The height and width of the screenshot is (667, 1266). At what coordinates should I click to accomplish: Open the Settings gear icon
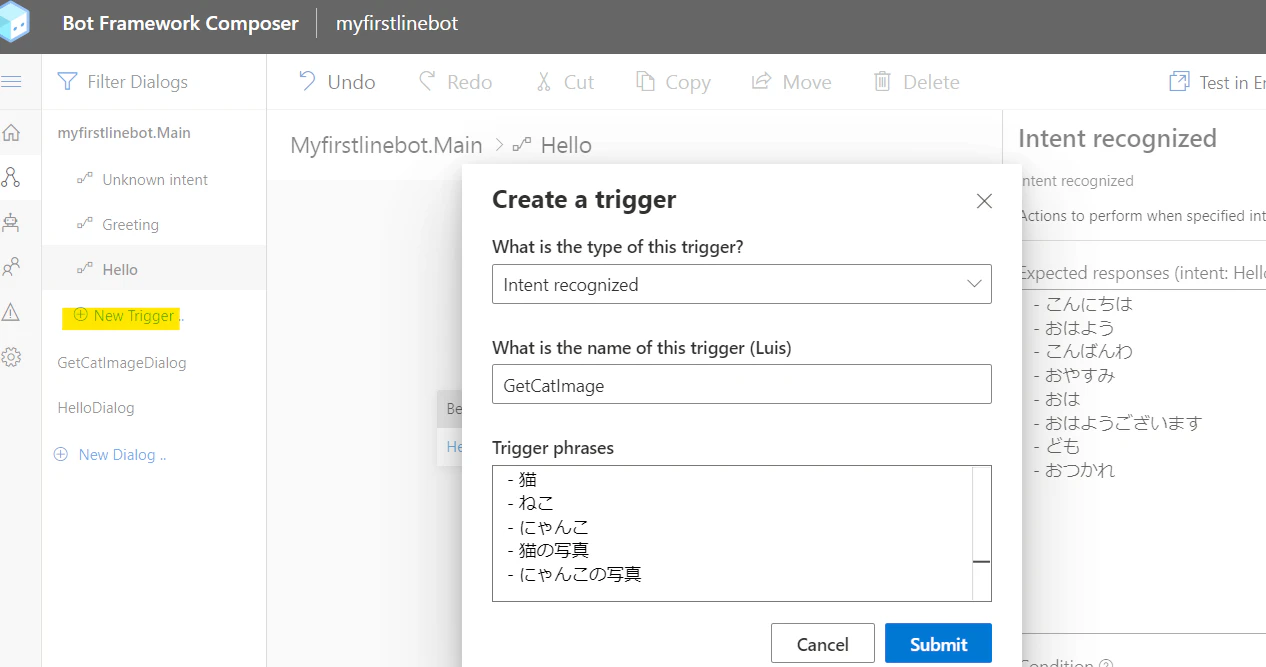[11, 357]
